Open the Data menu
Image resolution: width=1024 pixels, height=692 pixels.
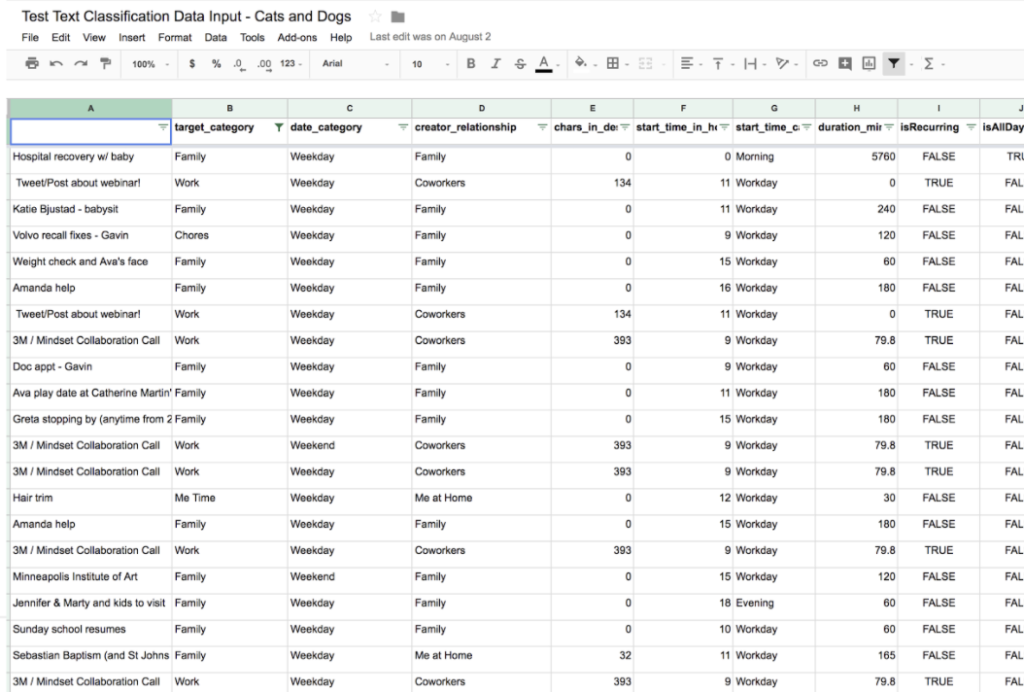[216, 37]
